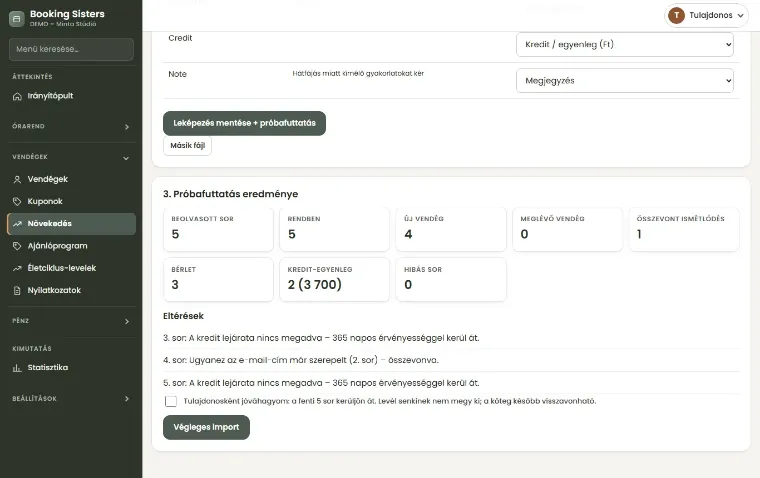Click the Booking Sisters logo icon
The image size is (760, 478).
tap(16, 18)
